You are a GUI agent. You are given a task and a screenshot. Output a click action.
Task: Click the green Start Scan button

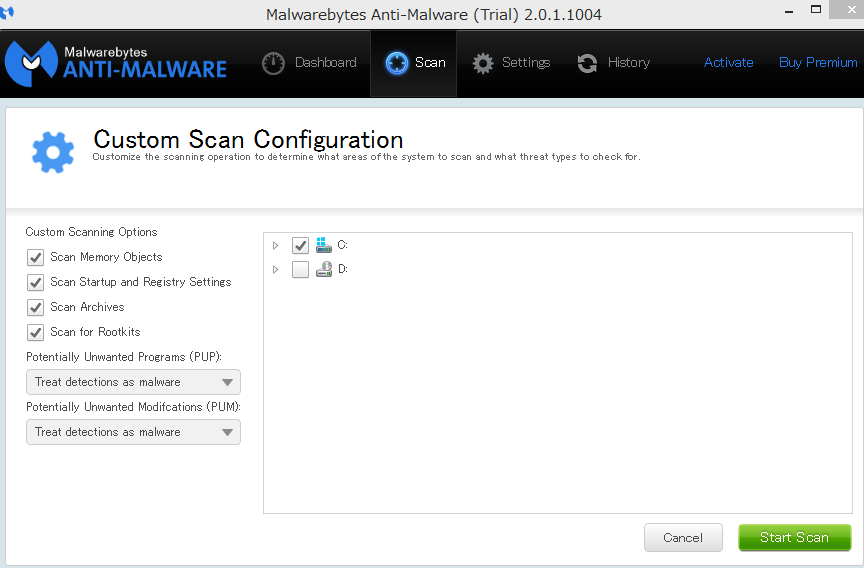point(795,538)
